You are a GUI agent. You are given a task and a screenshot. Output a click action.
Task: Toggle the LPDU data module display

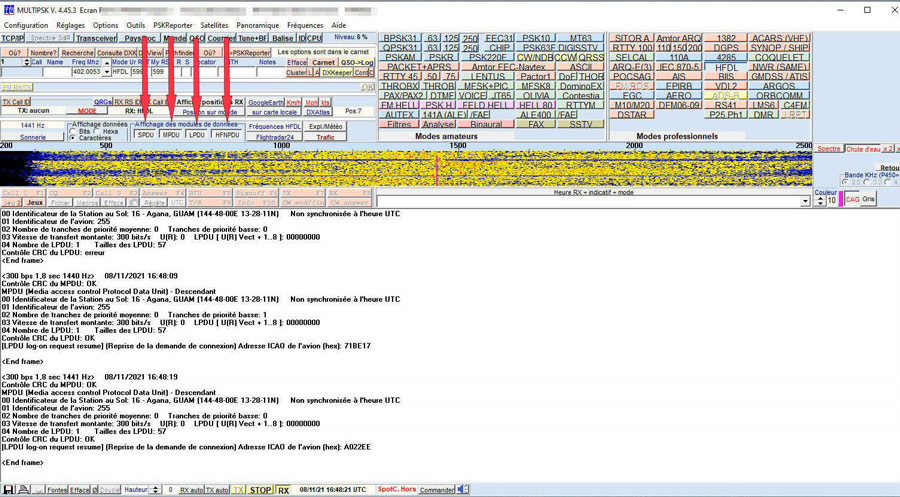197,135
